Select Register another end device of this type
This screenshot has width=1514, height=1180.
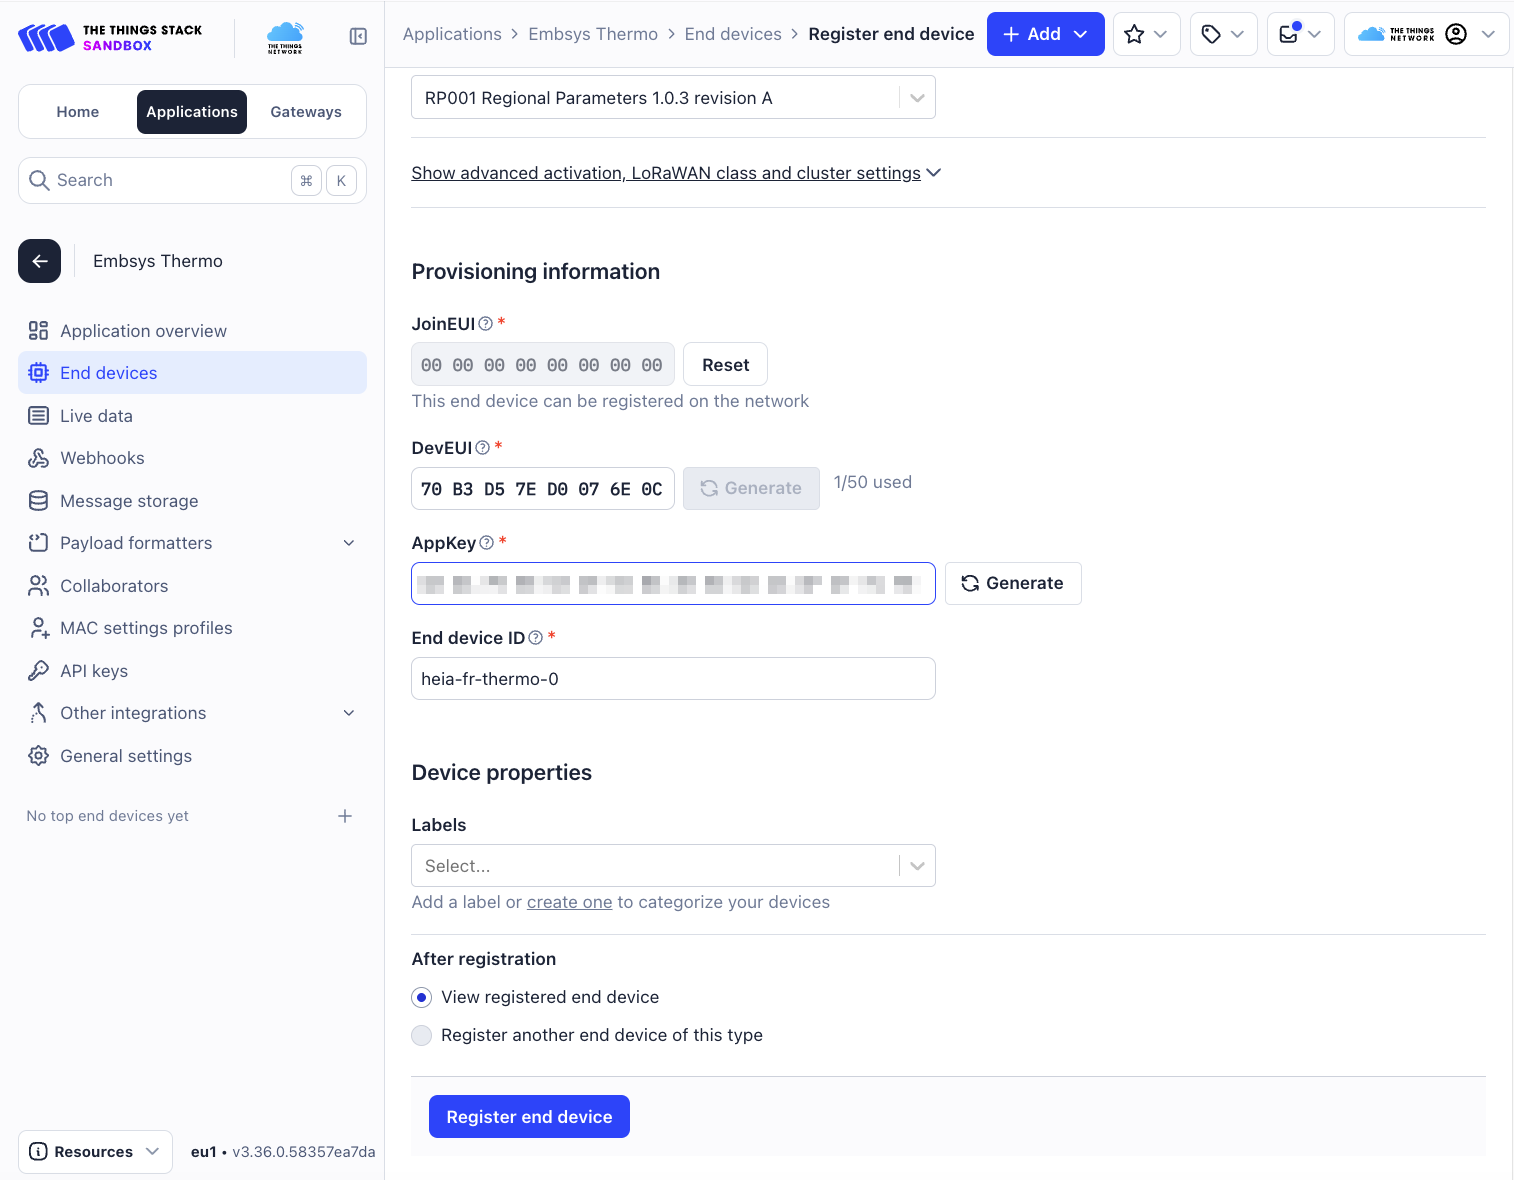point(422,1036)
